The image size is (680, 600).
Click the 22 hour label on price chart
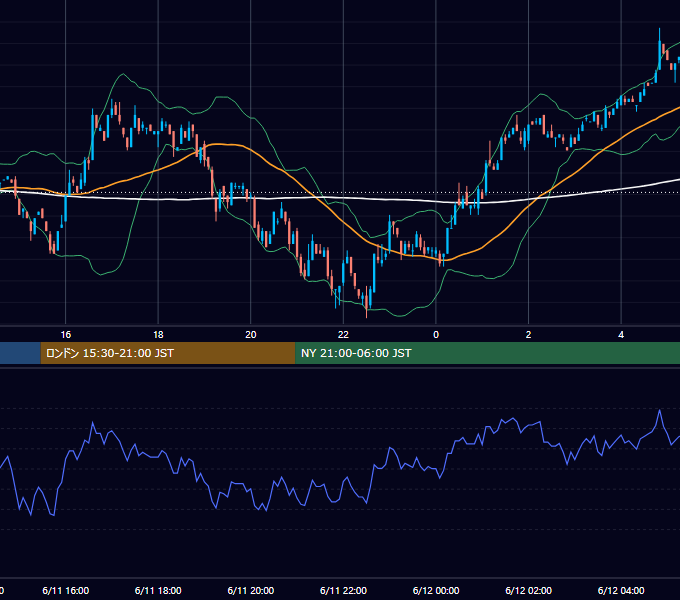tap(343, 335)
